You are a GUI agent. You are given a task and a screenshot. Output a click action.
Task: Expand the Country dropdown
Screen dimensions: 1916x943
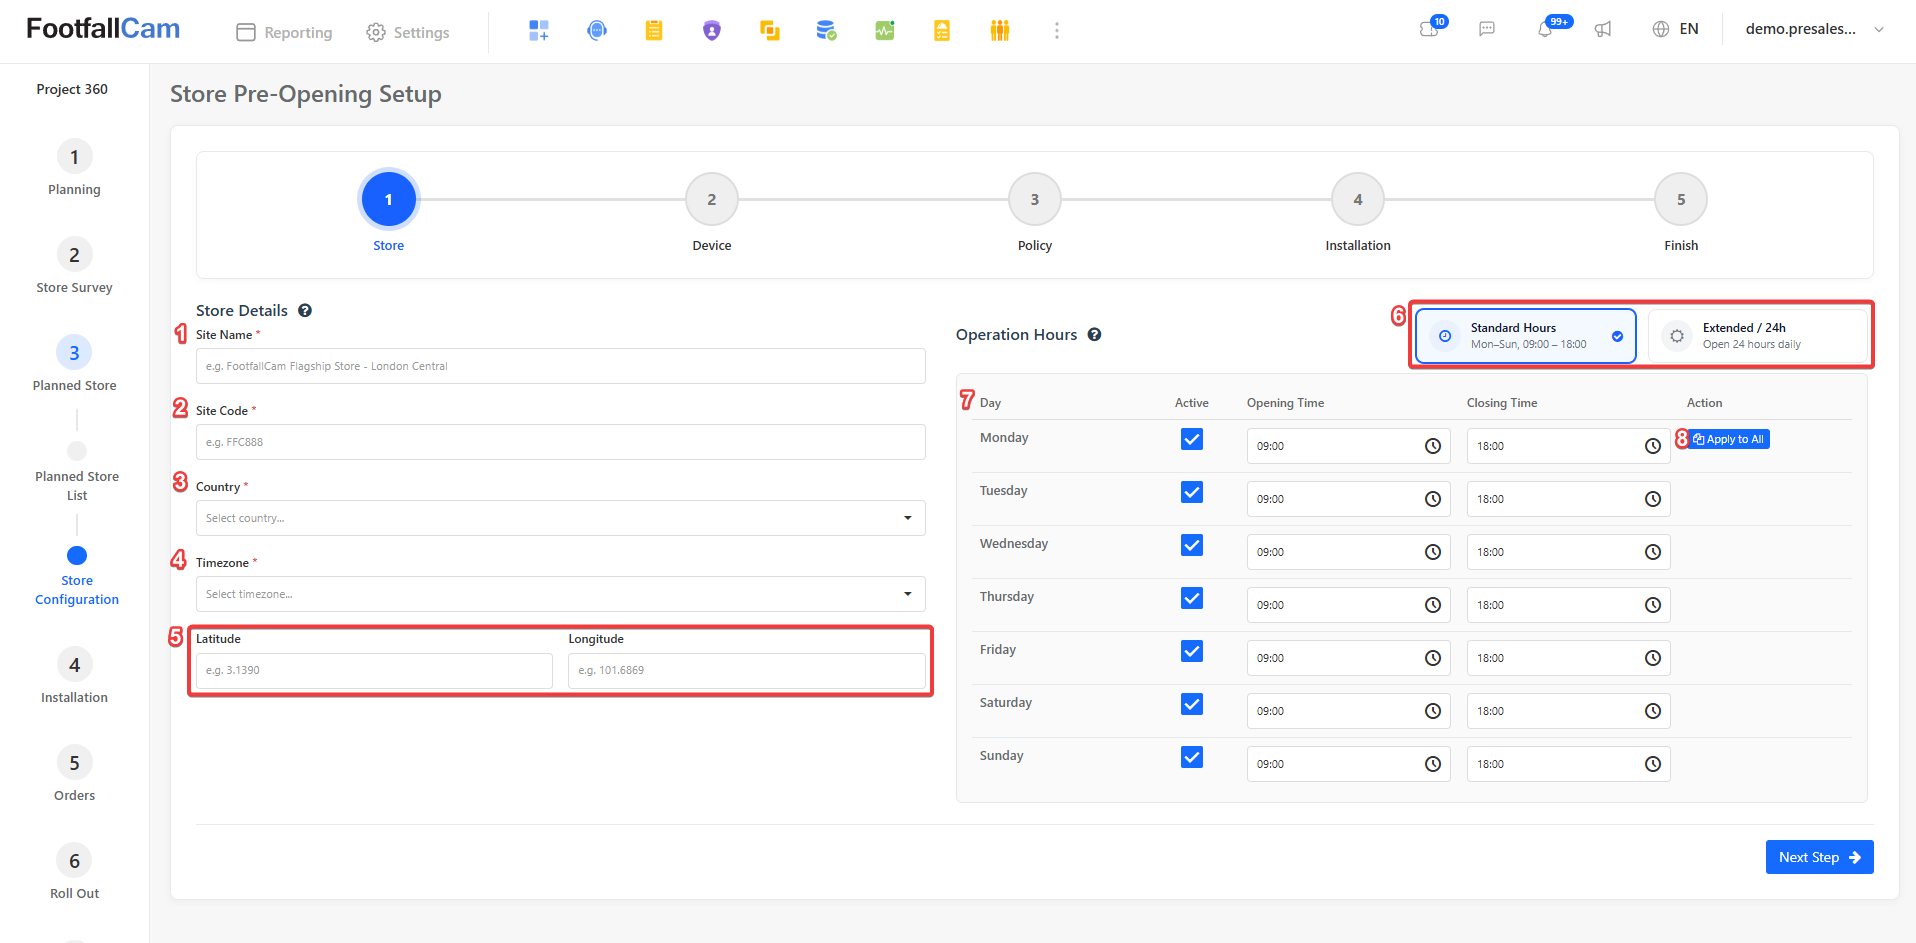click(561, 518)
